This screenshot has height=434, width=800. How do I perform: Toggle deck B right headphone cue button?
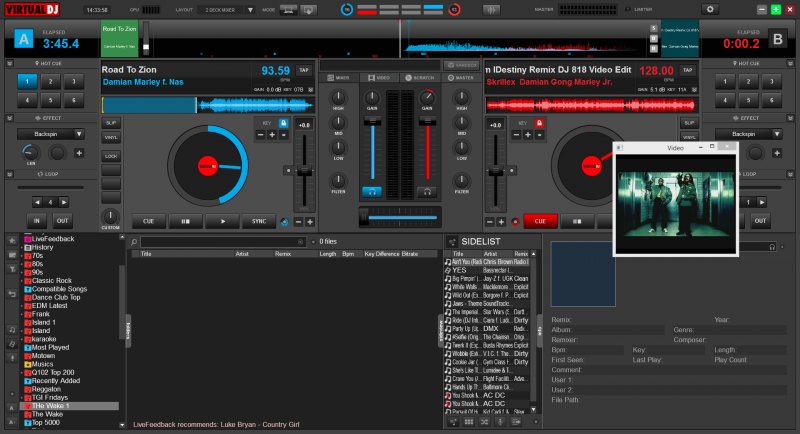[x=427, y=192]
